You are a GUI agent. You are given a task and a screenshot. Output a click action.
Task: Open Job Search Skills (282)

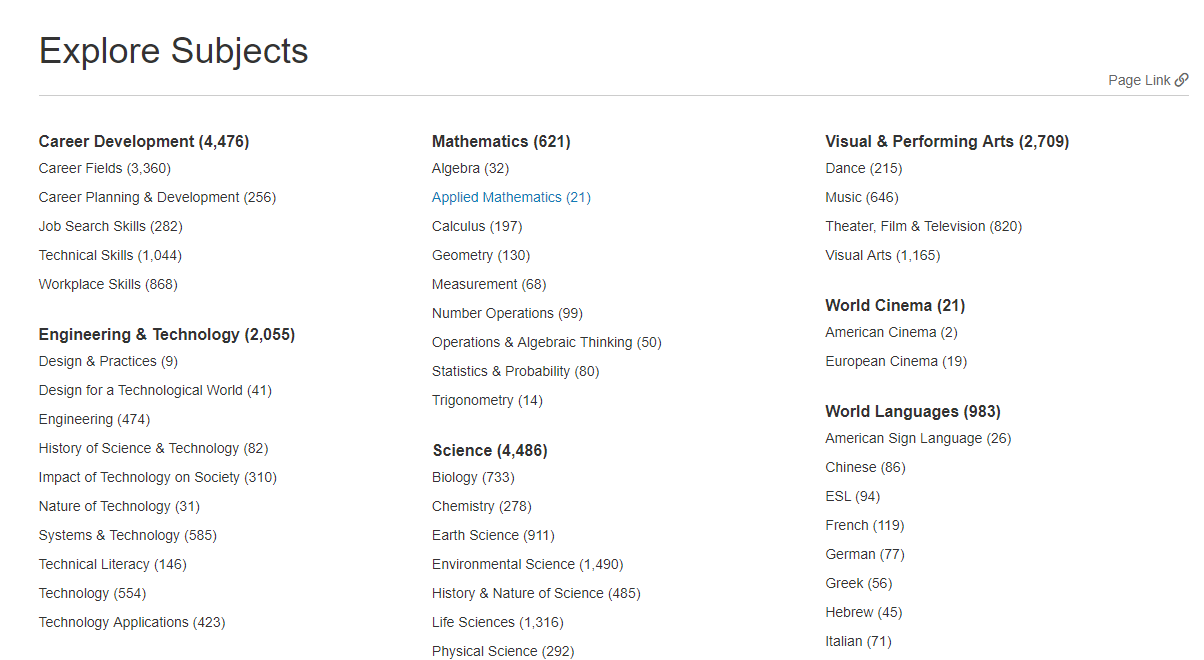[111, 226]
